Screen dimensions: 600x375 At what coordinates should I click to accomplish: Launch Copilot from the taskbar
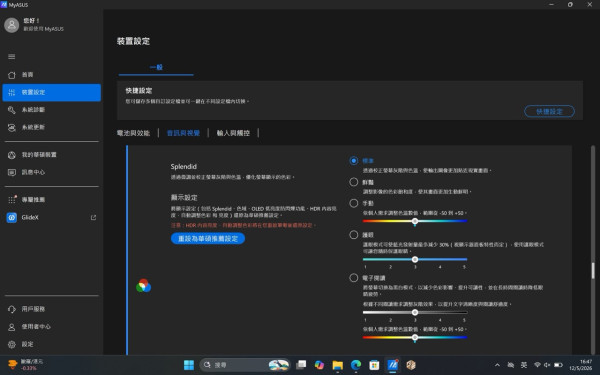tap(319, 365)
